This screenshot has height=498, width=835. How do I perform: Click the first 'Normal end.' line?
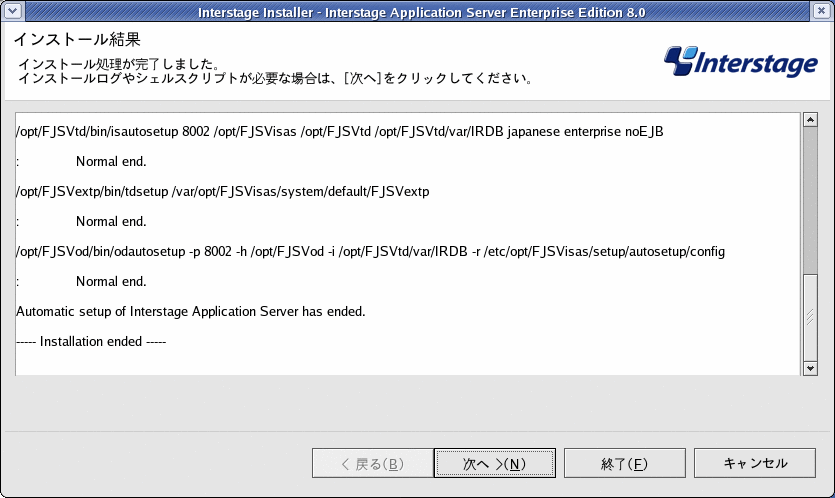[x=111, y=161]
